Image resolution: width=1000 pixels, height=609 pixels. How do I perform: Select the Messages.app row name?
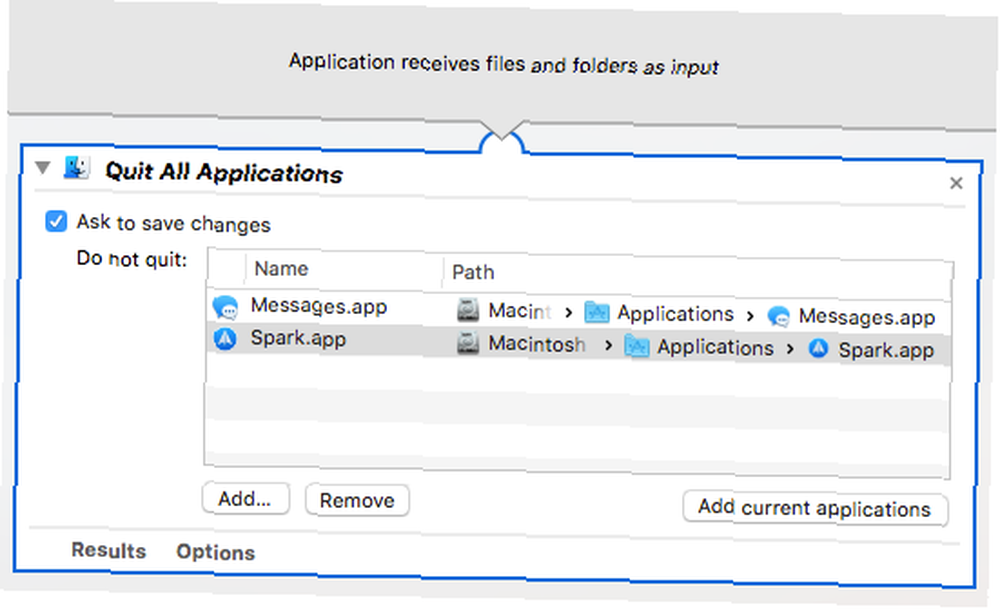tap(318, 306)
